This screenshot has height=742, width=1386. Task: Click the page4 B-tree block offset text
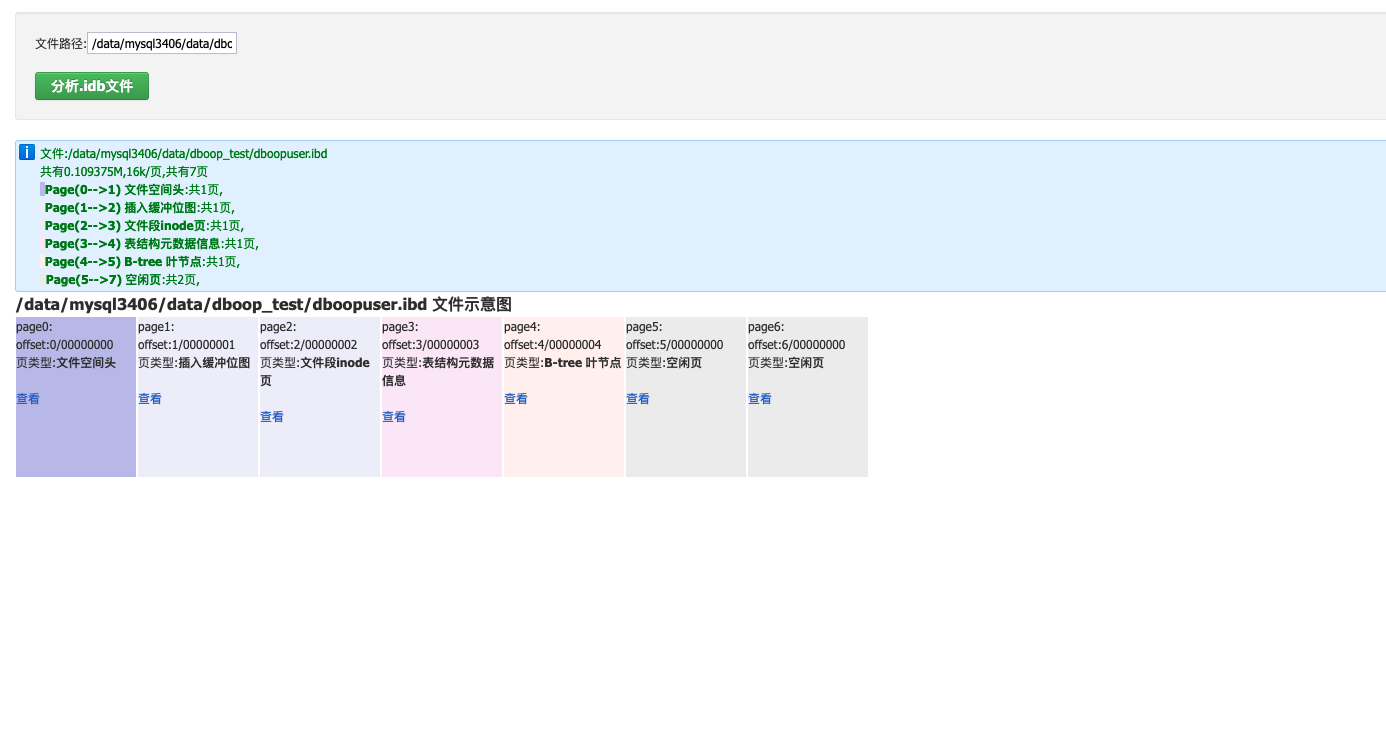(552, 345)
